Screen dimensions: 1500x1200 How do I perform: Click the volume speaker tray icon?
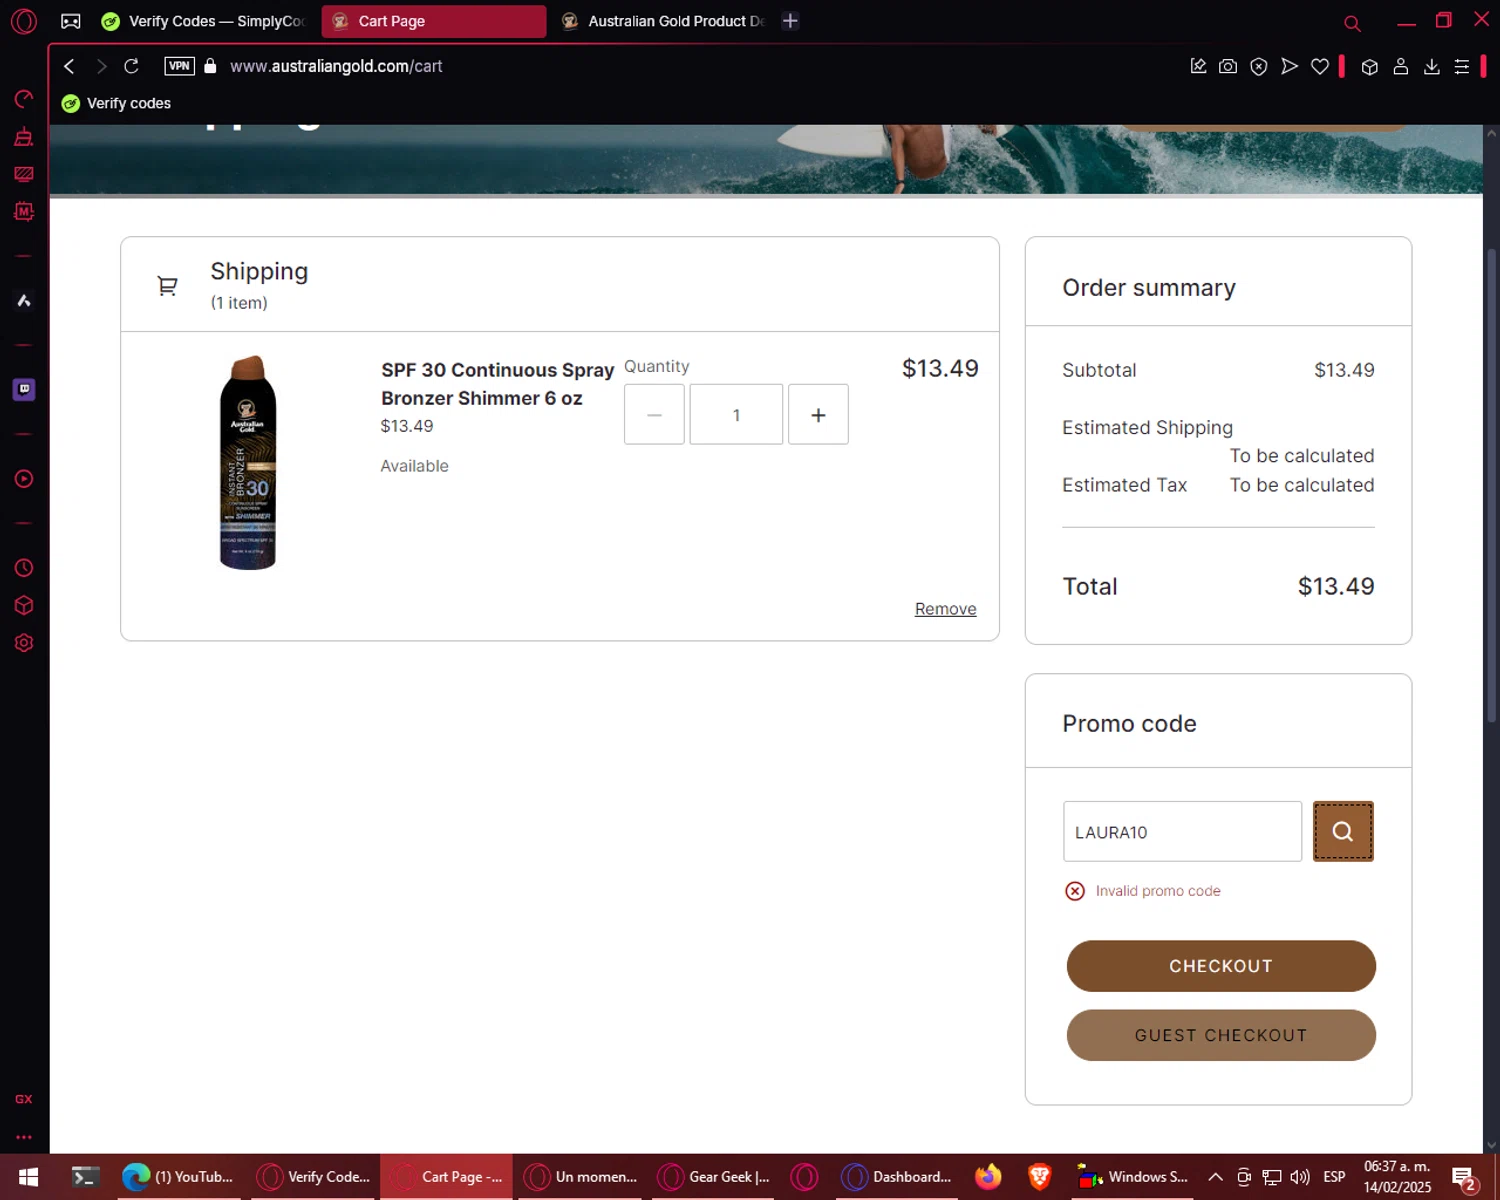point(1300,1177)
